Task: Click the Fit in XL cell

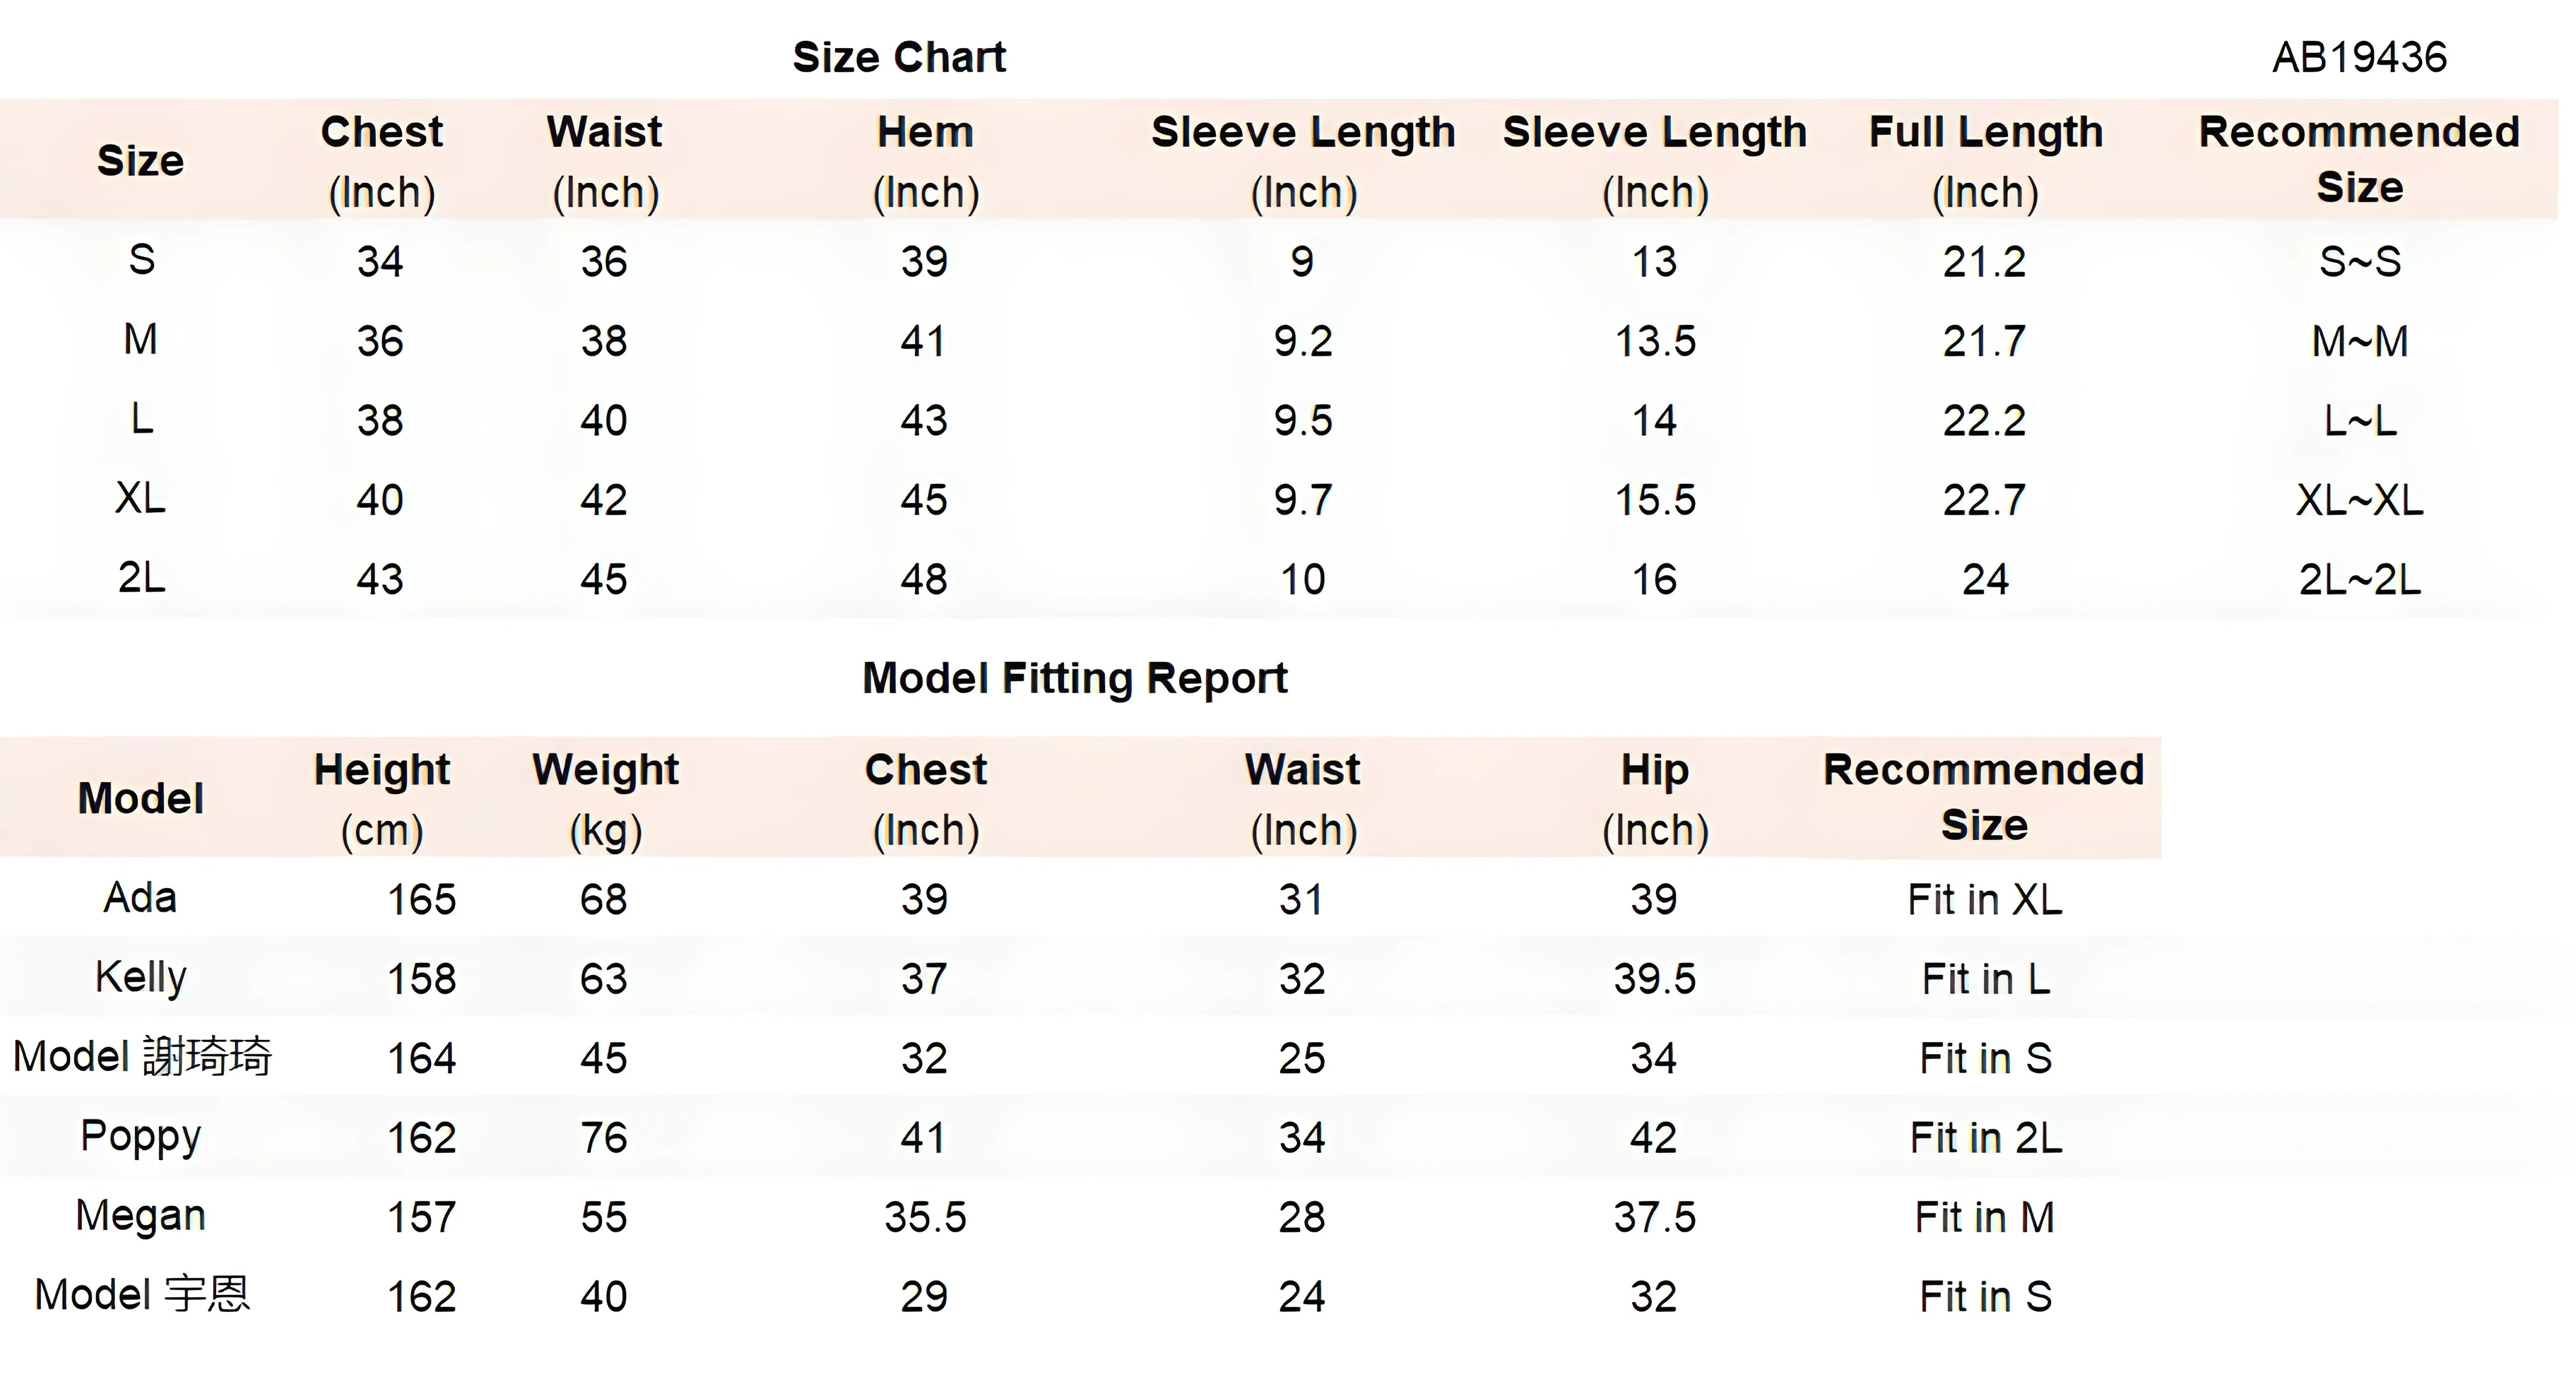Action: click(1984, 899)
